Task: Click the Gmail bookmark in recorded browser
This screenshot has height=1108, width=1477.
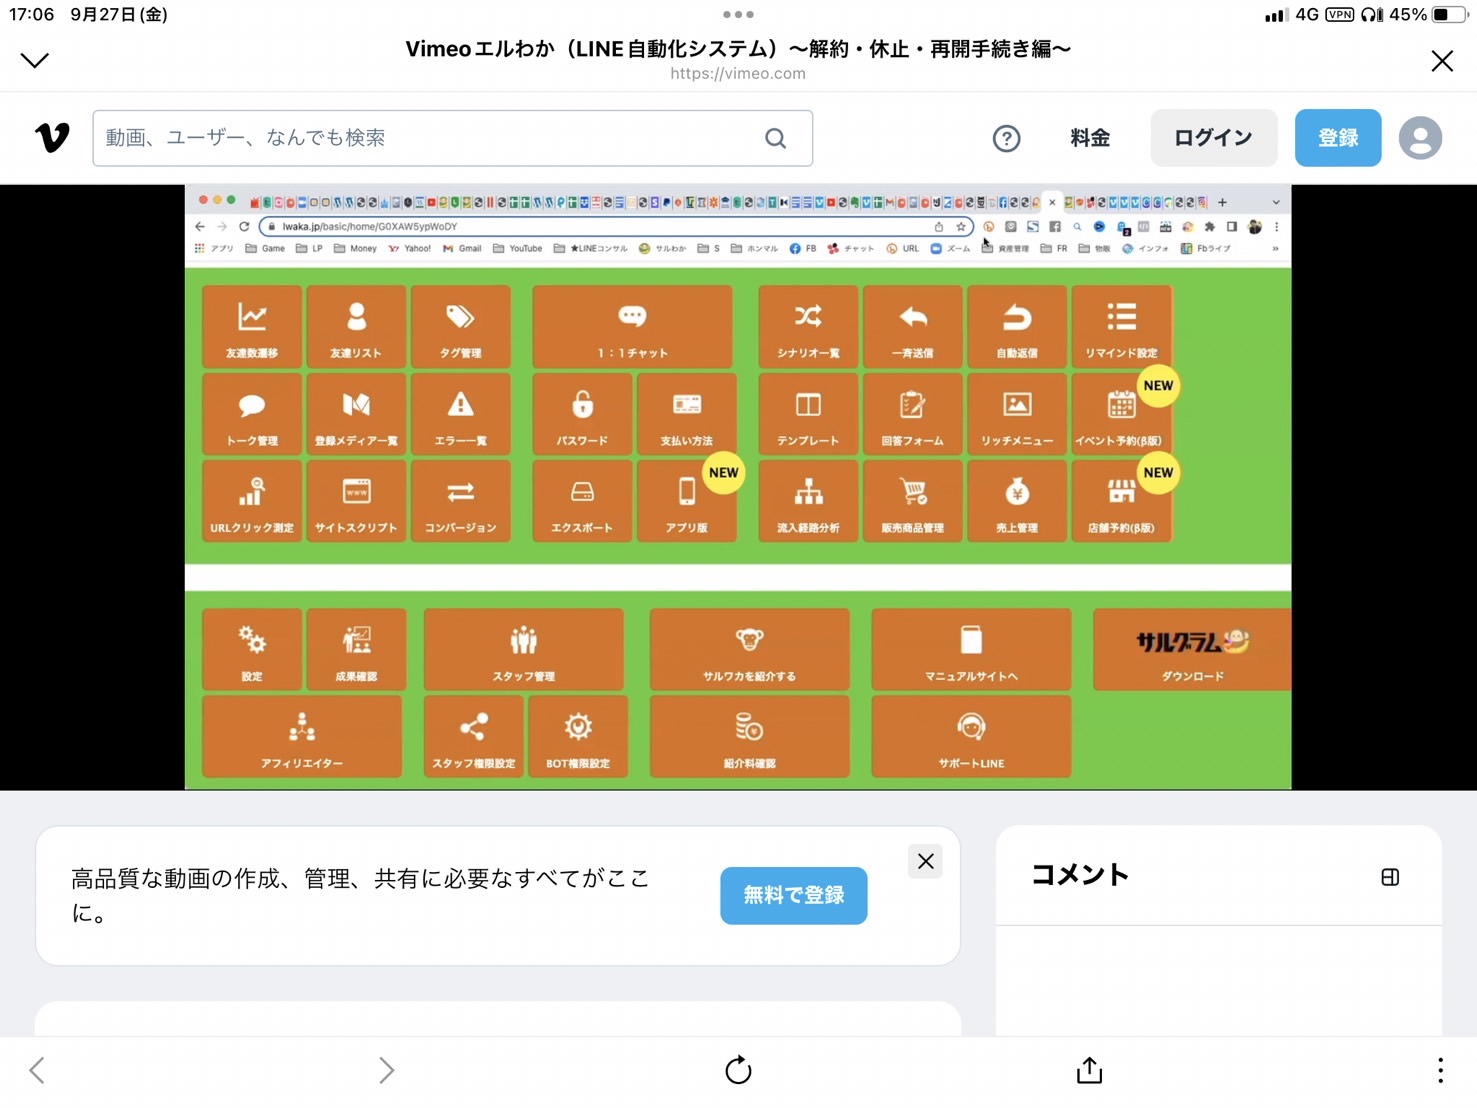Action: (462, 248)
